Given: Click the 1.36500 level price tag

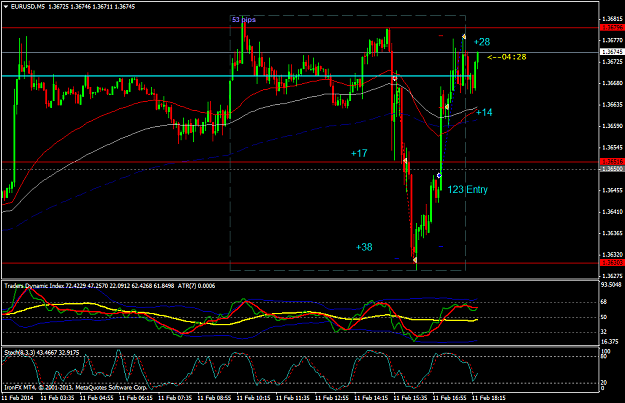Looking at the screenshot, I should (x=611, y=169).
